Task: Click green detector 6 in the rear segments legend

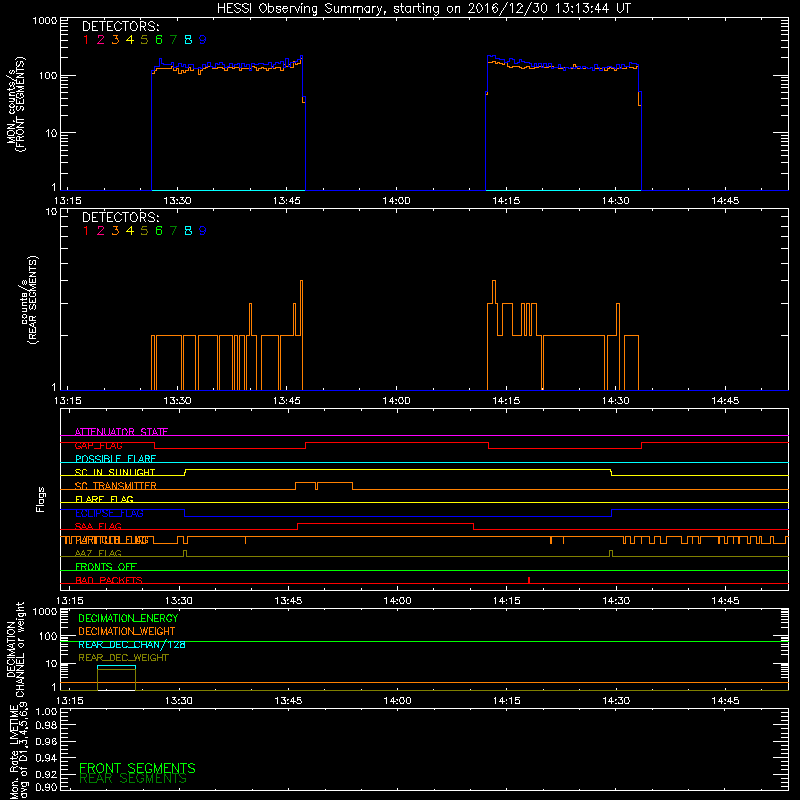Action: pyautogui.click(x=159, y=231)
